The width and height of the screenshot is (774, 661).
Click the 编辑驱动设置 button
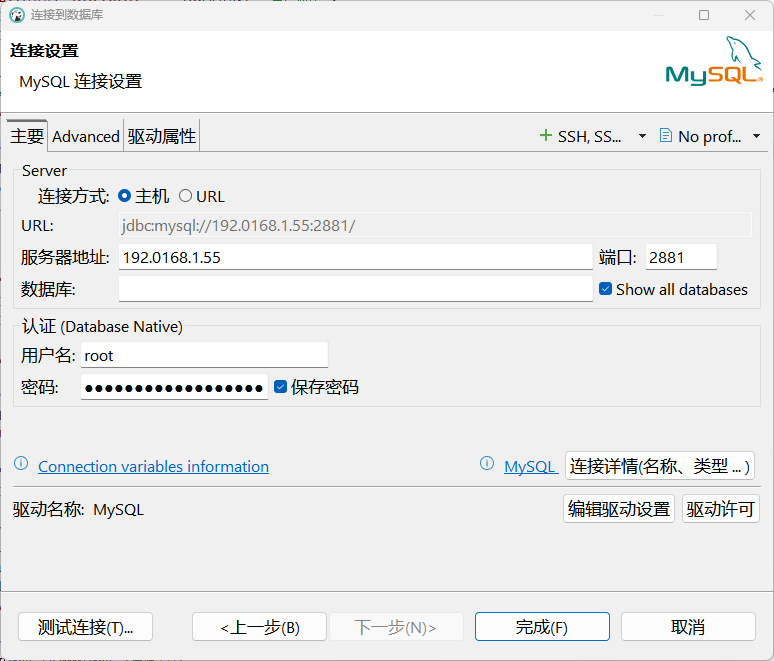click(619, 509)
